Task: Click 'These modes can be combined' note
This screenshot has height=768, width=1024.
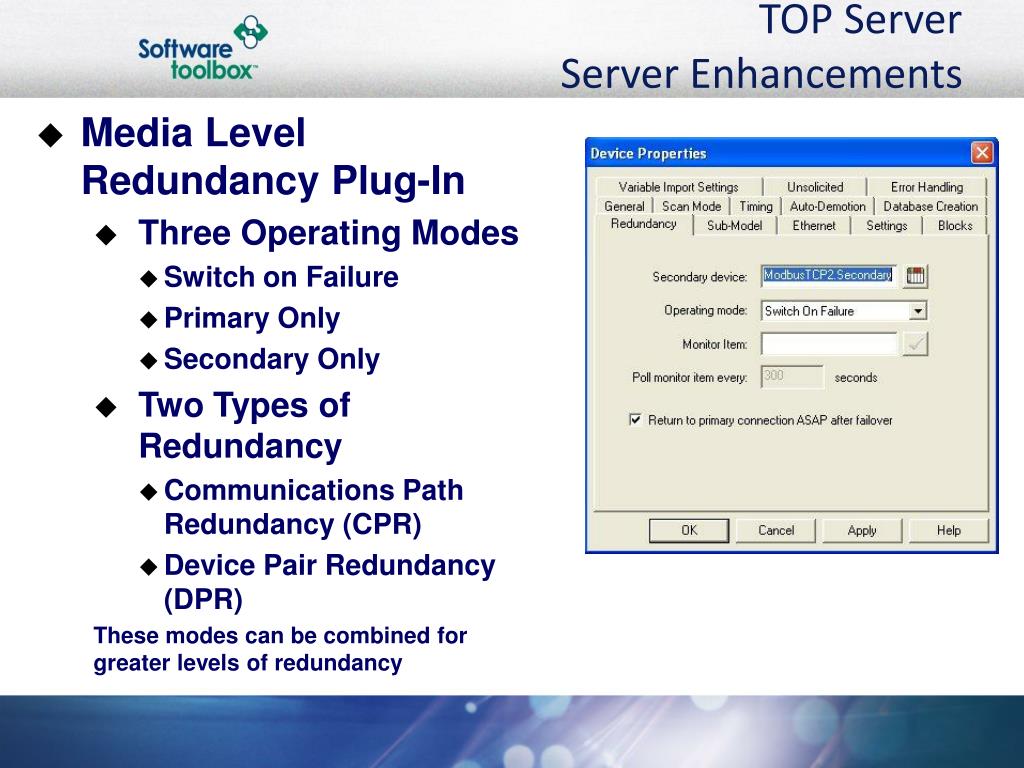Action: (280, 649)
